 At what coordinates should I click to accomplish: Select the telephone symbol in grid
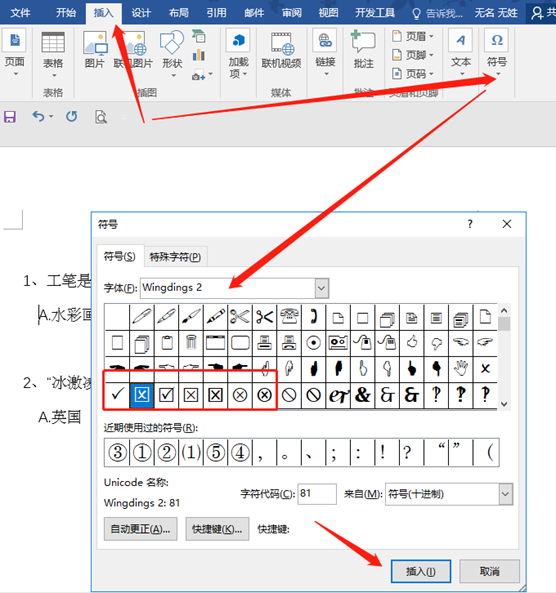point(289,316)
